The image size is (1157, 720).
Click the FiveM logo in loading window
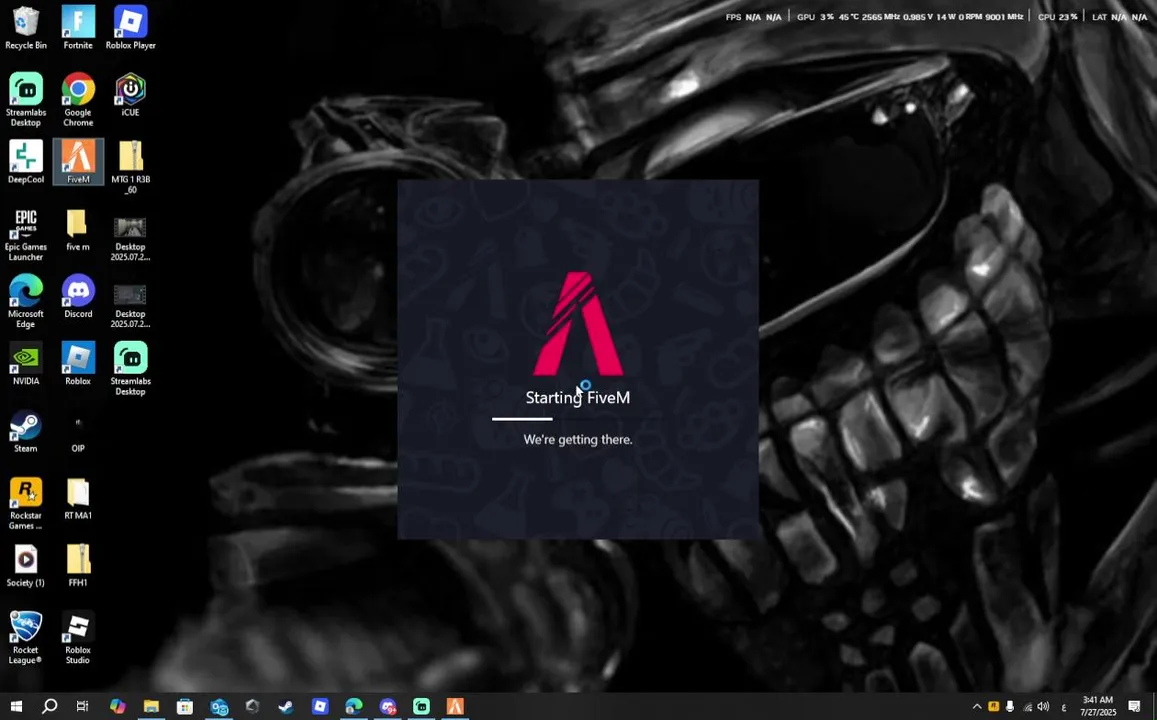click(578, 323)
